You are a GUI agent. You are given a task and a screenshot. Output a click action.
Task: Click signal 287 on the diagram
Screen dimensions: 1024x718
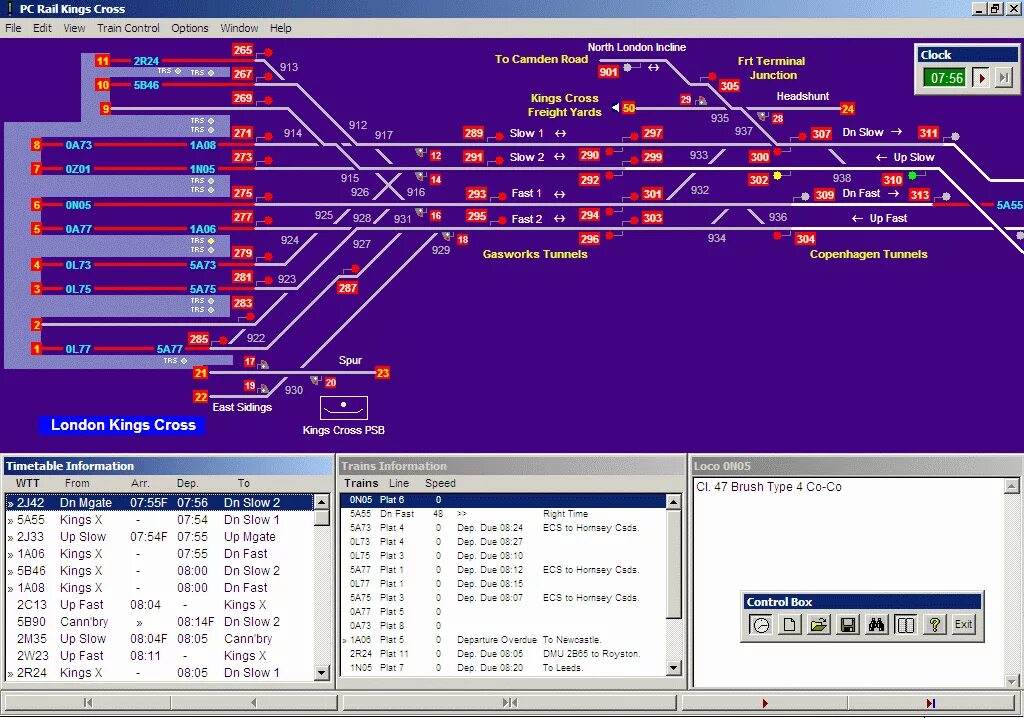click(347, 287)
